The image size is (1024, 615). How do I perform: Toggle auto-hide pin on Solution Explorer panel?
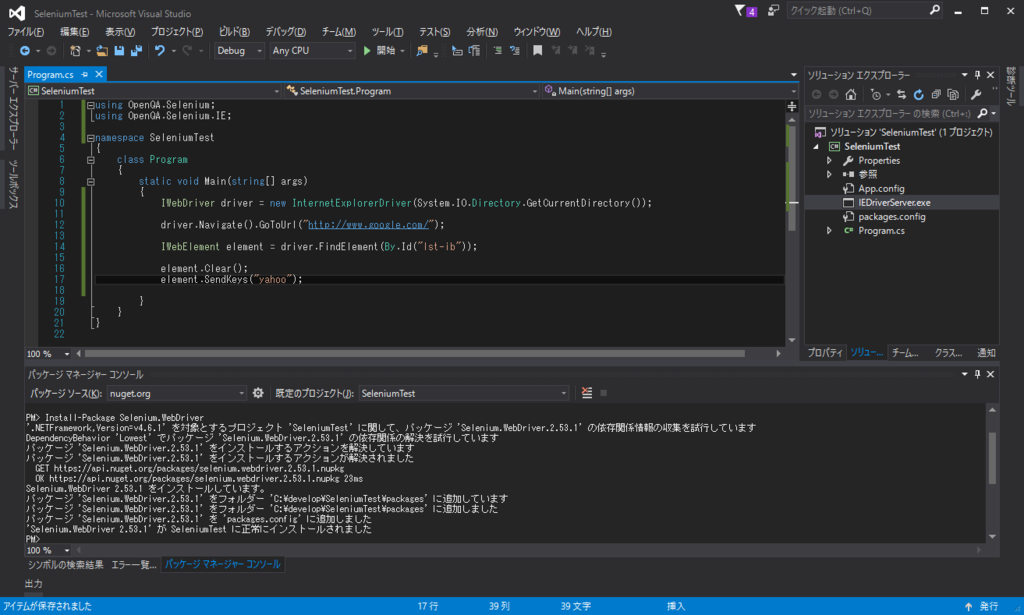977,75
